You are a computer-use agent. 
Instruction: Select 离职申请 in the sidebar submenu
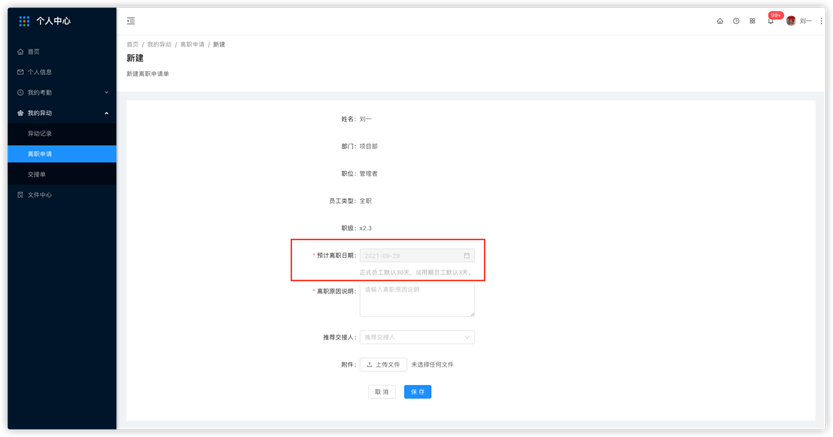62,154
